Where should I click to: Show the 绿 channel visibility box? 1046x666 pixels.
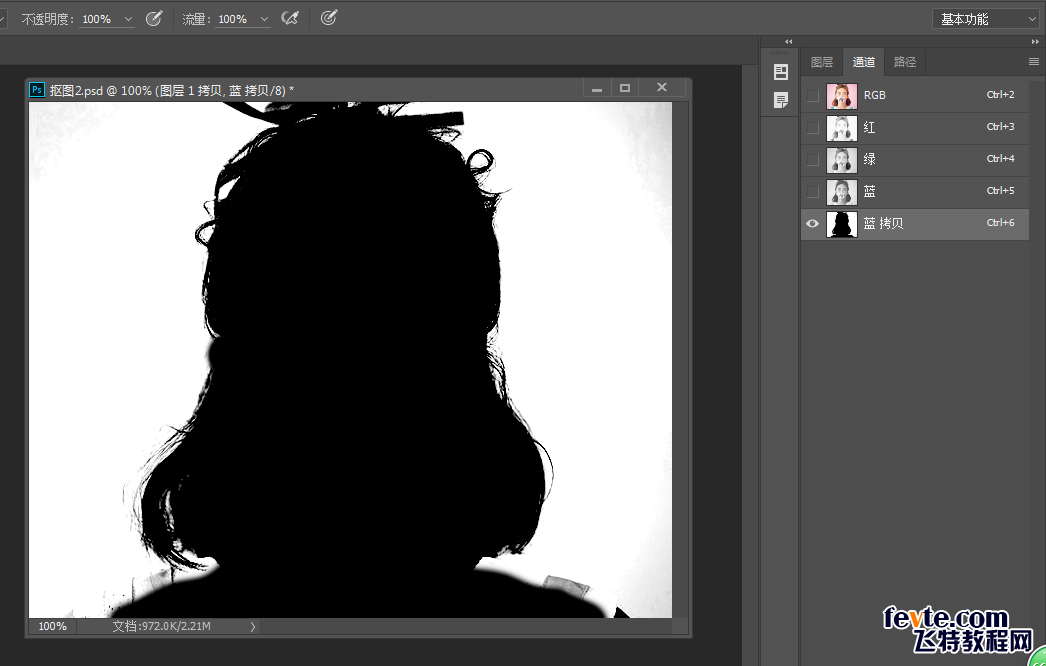(813, 159)
